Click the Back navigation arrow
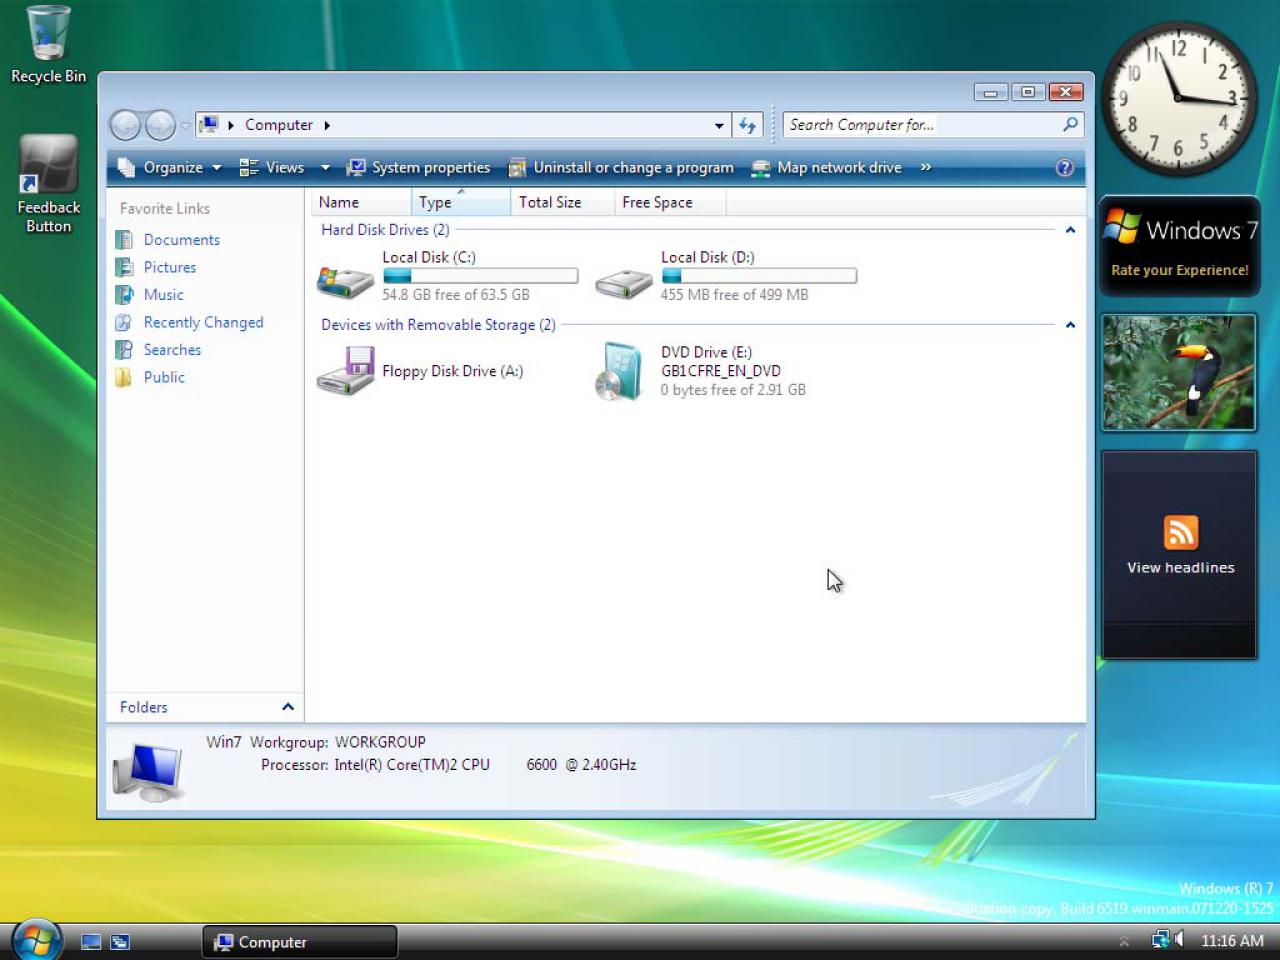Image resolution: width=1280 pixels, height=960 pixels. pyautogui.click(x=125, y=125)
